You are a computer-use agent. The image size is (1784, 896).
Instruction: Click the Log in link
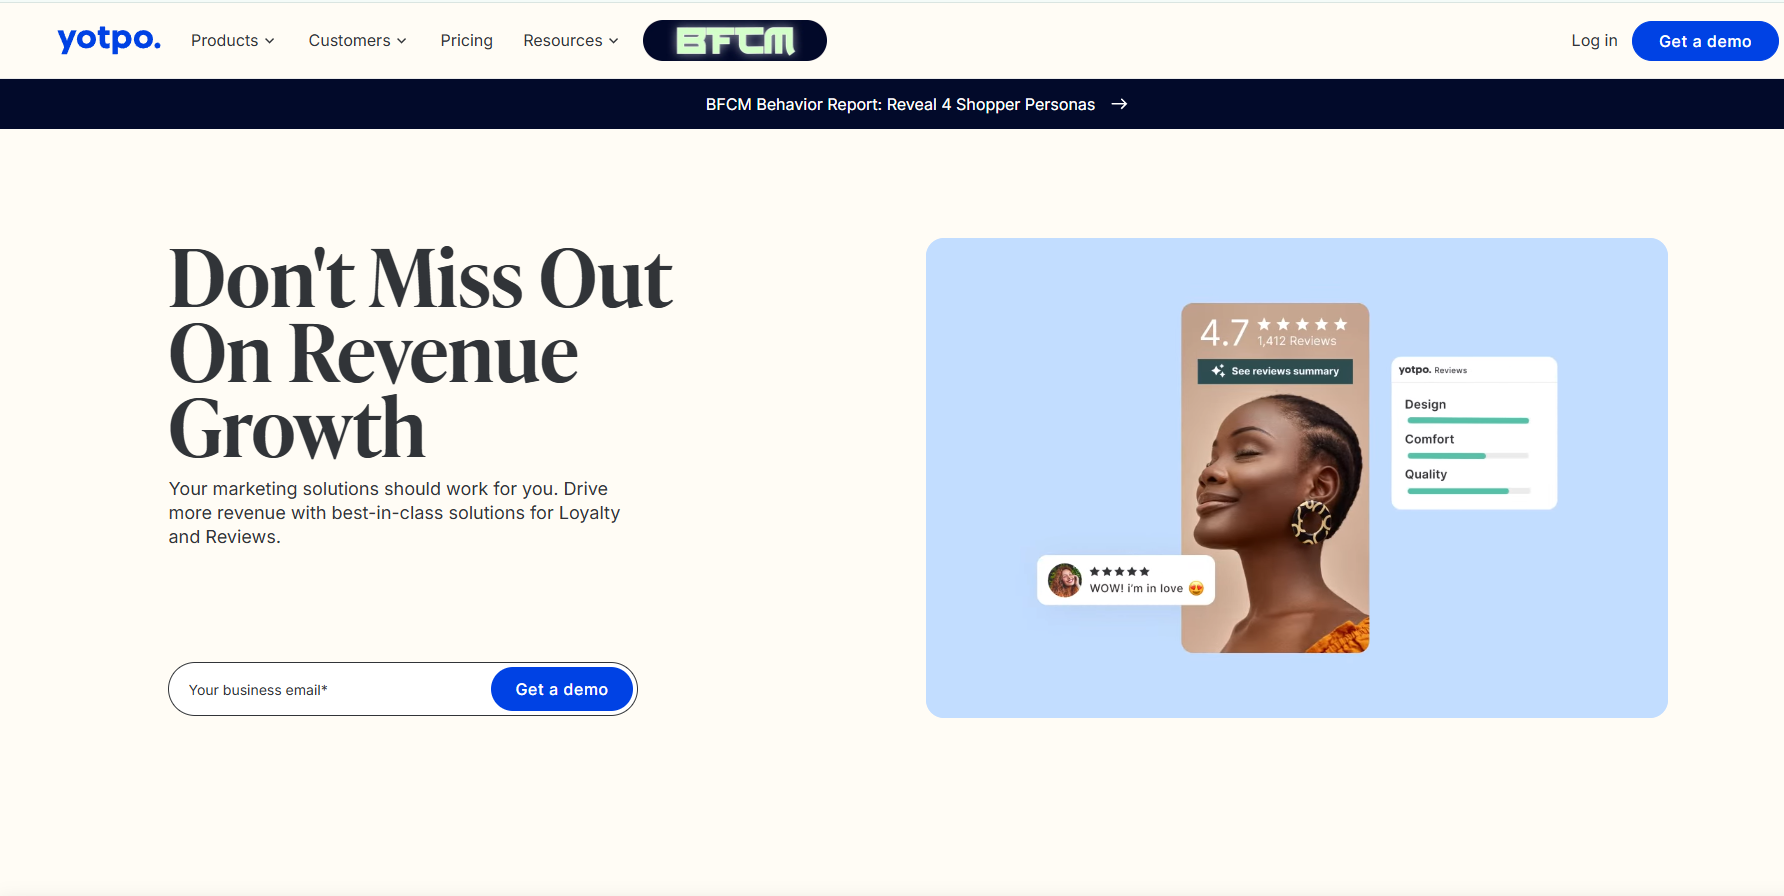[x=1594, y=41]
